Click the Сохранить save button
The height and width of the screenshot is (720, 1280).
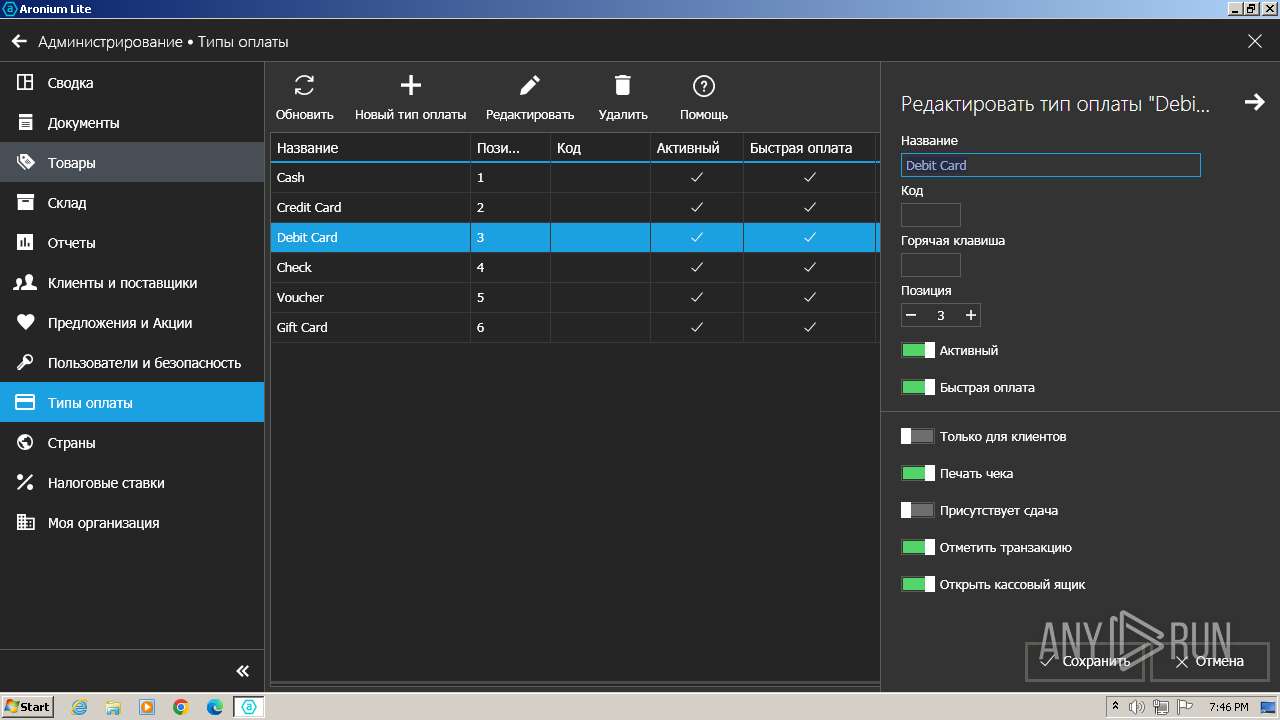coord(1085,661)
